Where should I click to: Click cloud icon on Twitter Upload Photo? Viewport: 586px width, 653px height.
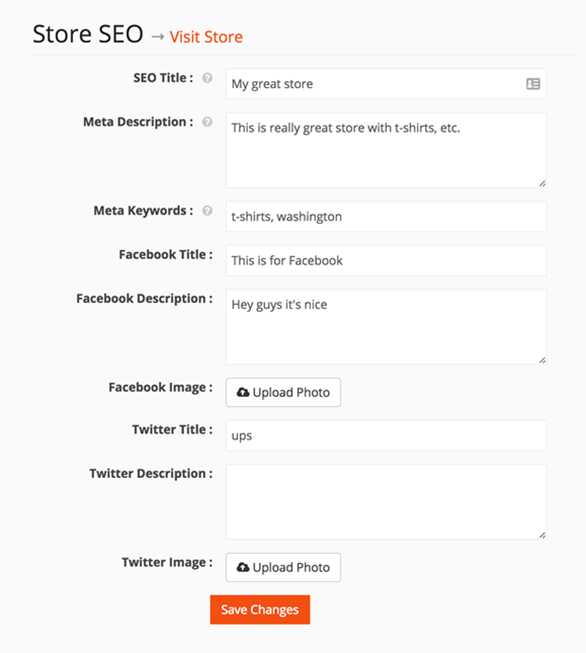click(243, 567)
